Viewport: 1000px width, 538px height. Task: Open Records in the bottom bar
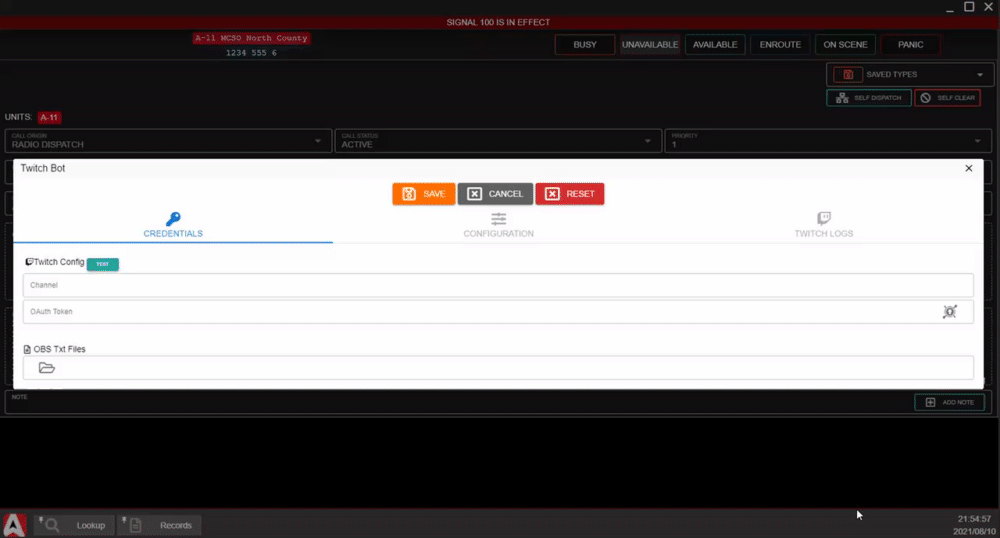(x=159, y=525)
